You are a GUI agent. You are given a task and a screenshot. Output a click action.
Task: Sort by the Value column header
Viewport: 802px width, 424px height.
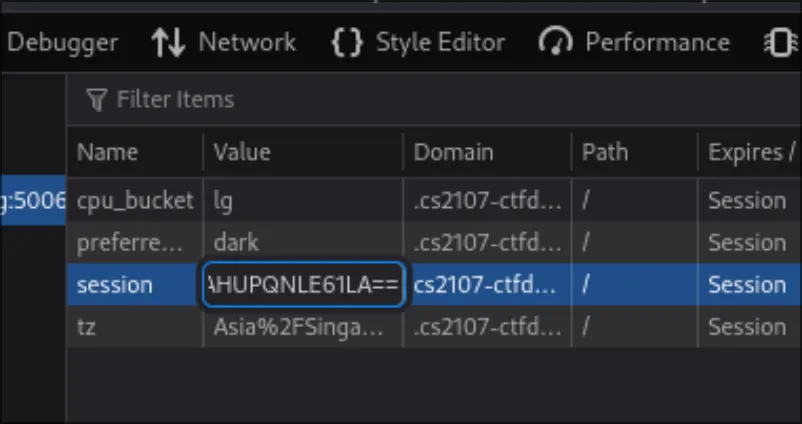[x=242, y=153]
